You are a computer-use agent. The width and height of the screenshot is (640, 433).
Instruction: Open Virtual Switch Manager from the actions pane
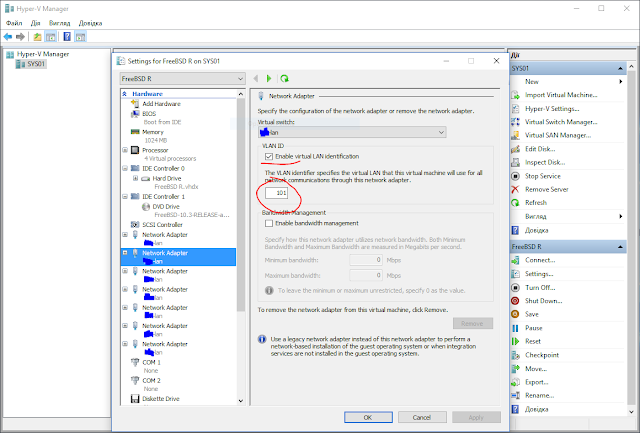(563, 122)
